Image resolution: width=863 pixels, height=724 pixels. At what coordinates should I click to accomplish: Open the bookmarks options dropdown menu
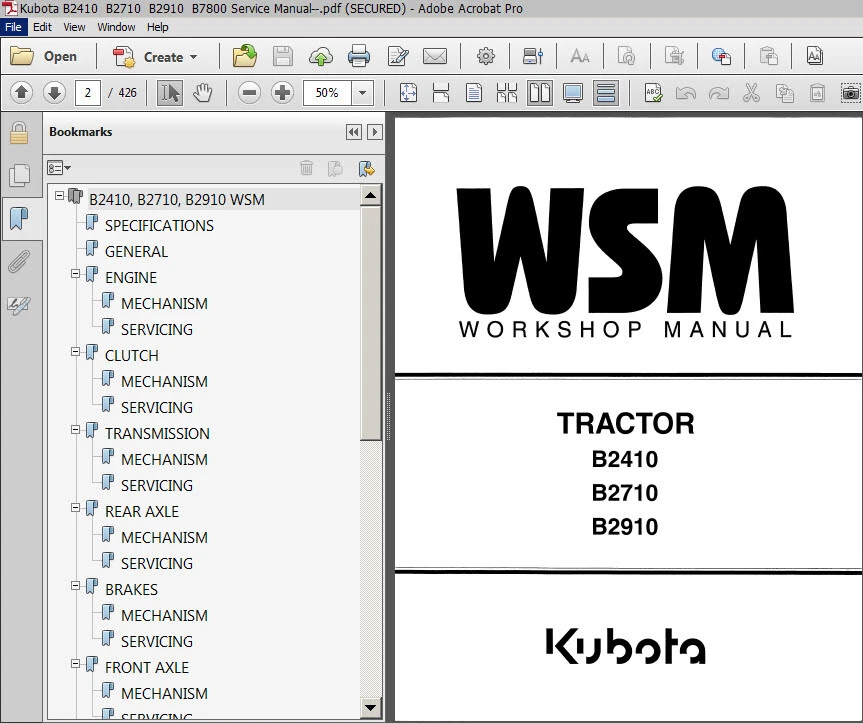(59, 168)
